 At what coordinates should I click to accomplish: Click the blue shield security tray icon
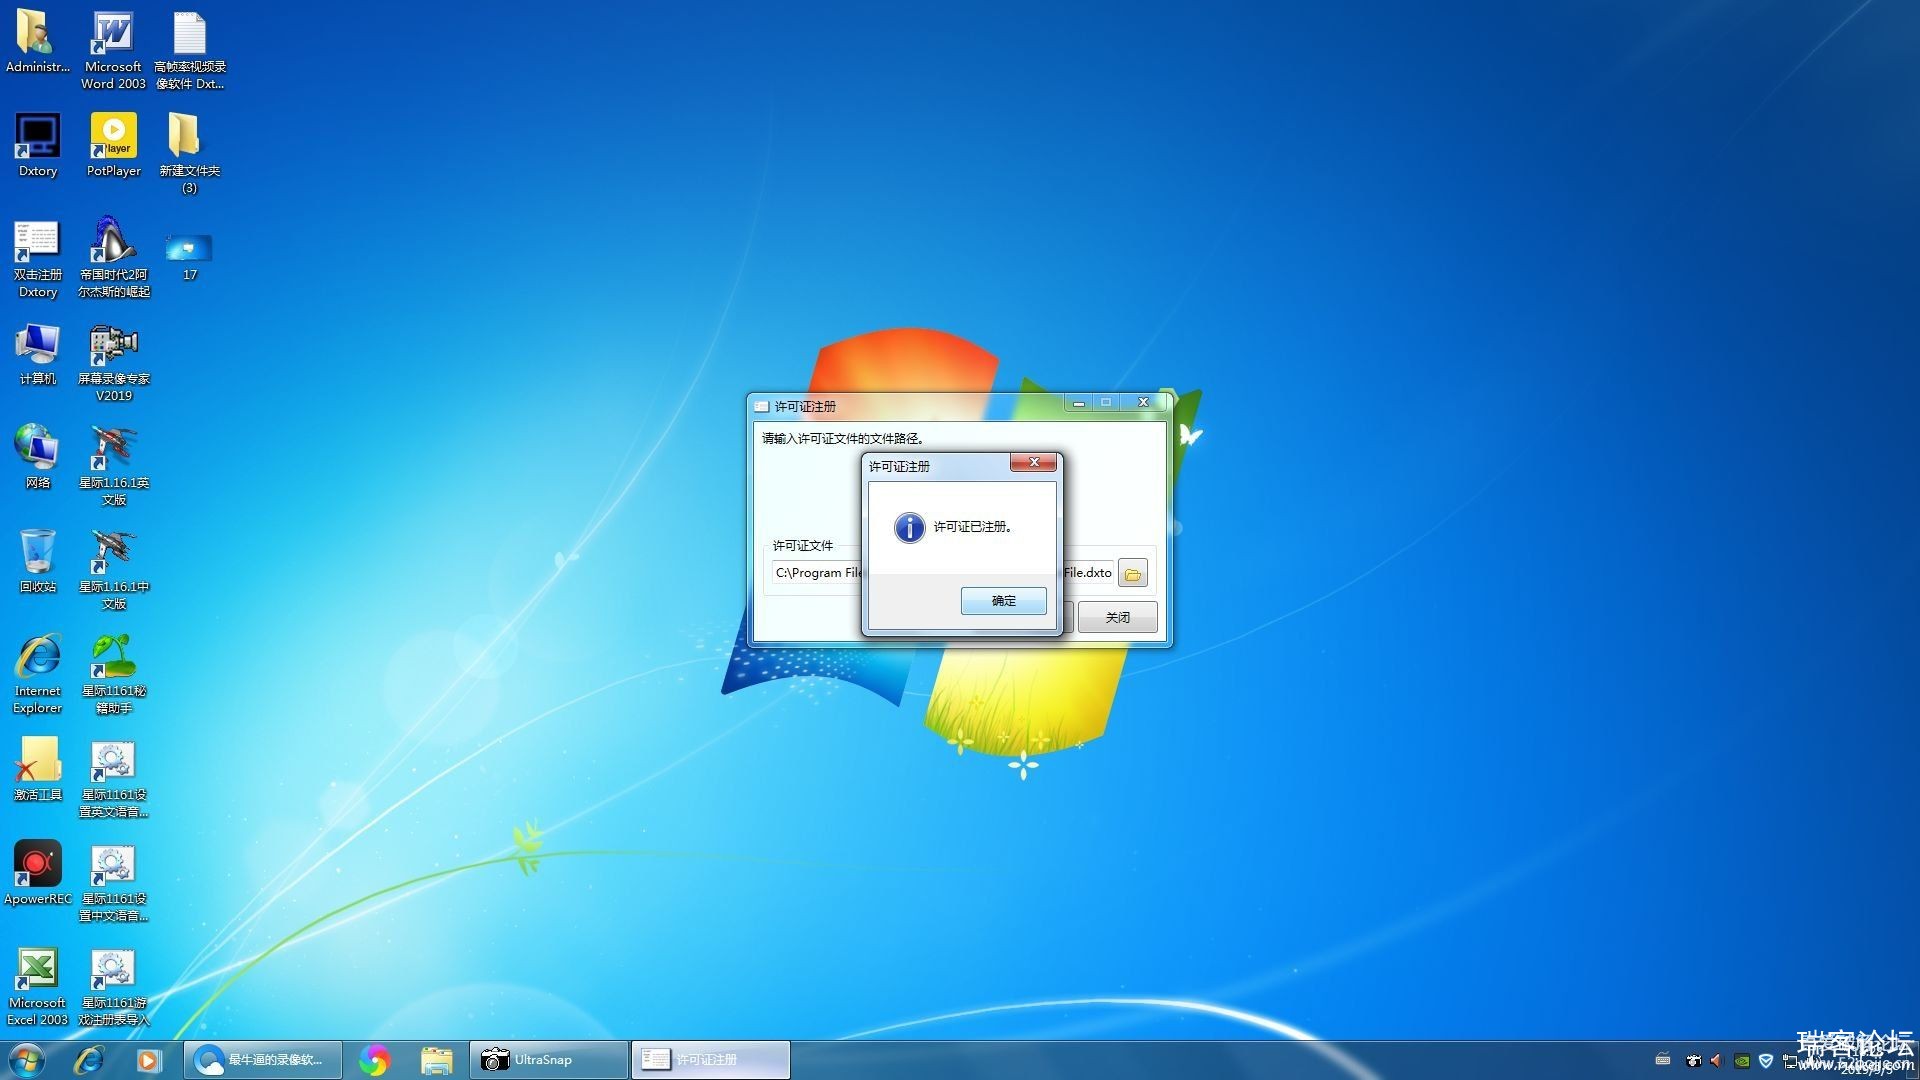[x=1766, y=1060]
